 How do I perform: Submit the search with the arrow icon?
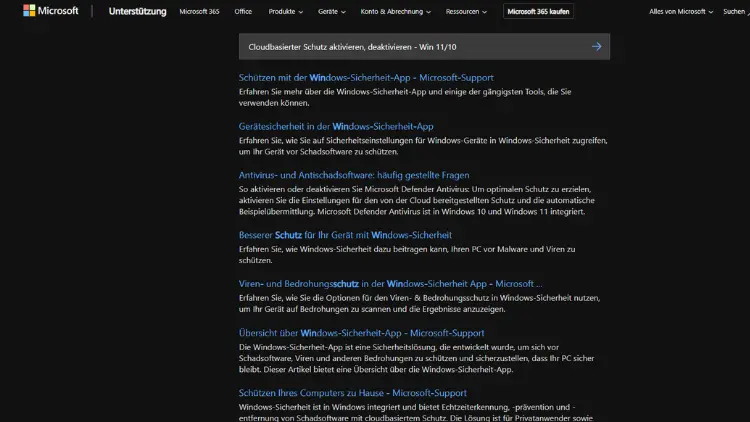coord(596,46)
